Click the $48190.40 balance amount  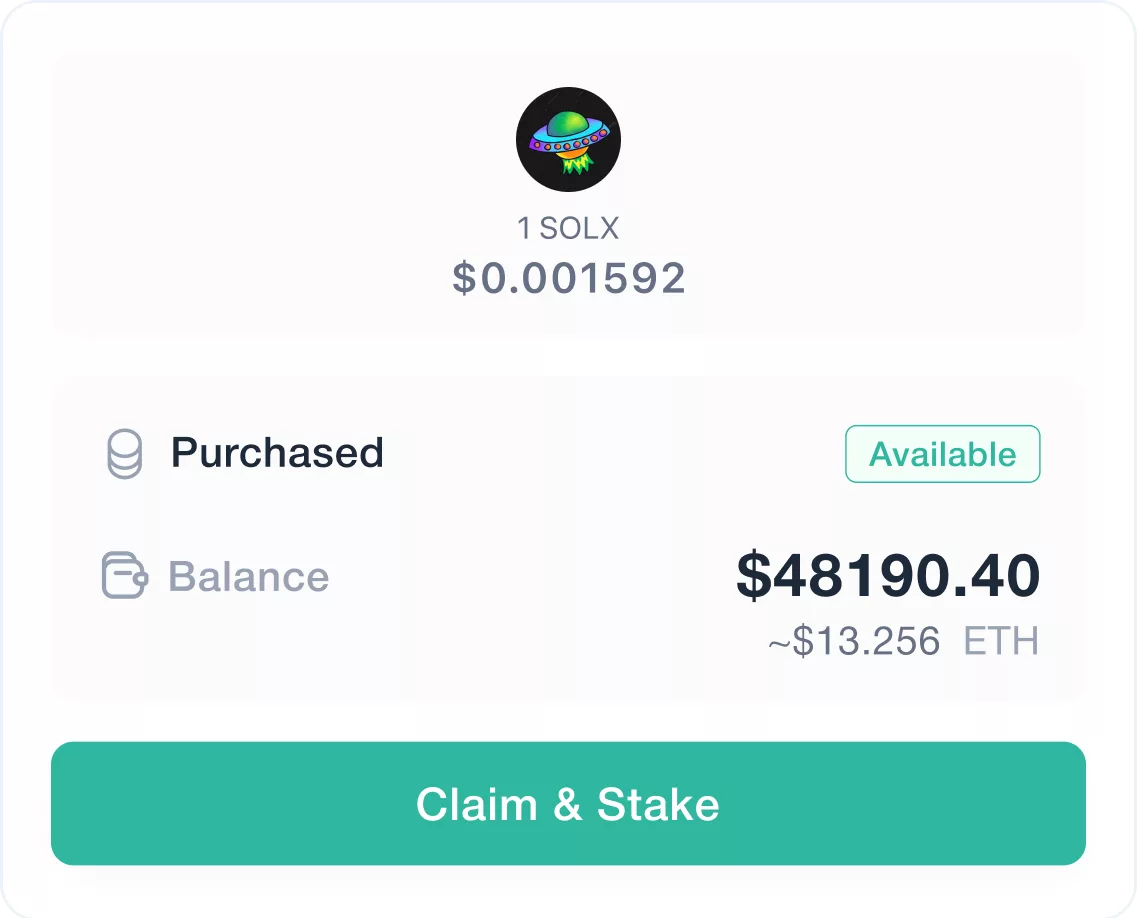pos(888,575)
